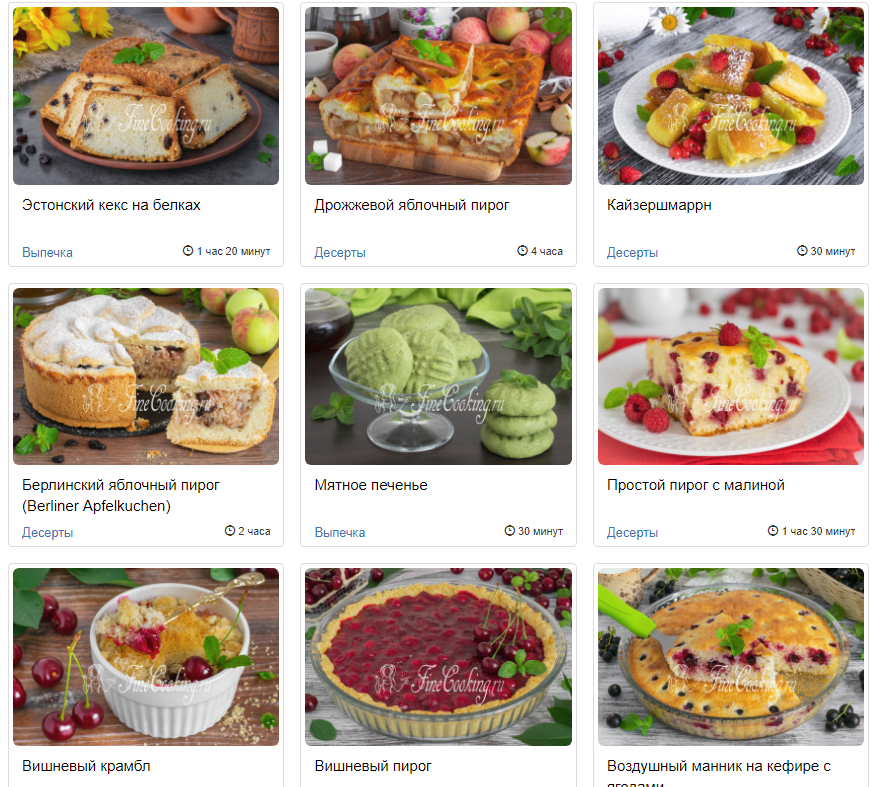Click clock icon beside 1 час 20 минут
873x787 pixels.
coord(188,251)
